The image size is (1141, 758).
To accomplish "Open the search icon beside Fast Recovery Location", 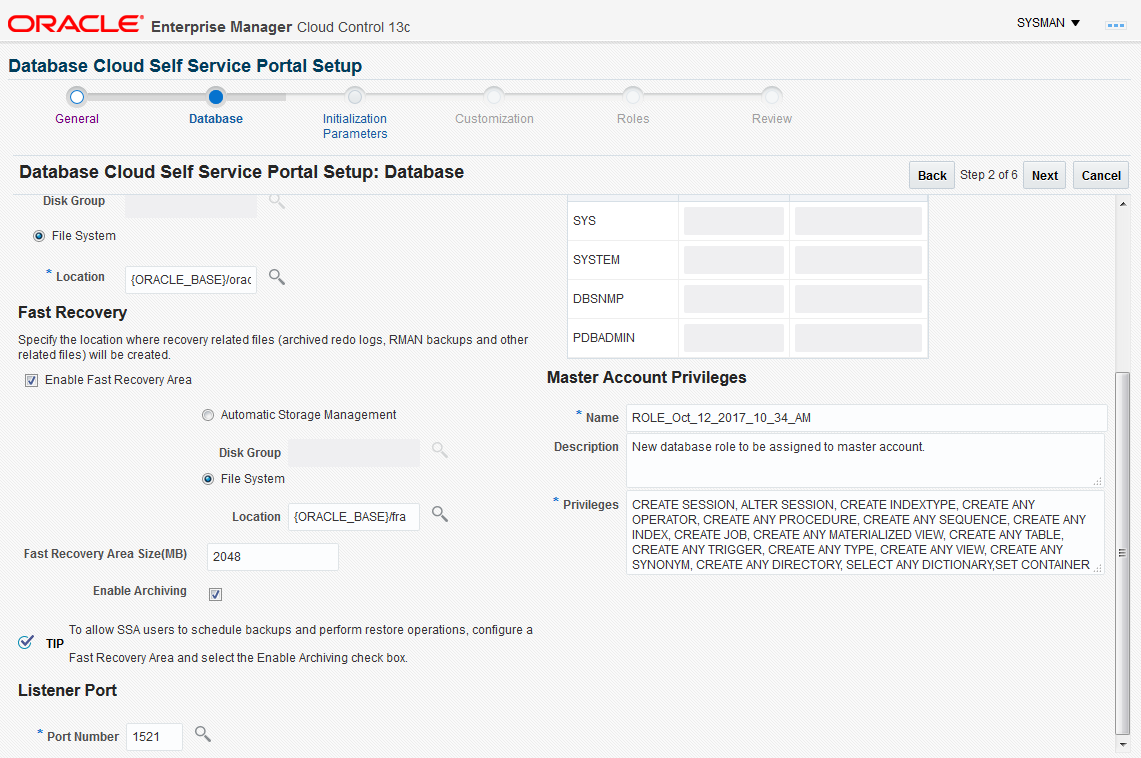I will [440, 514].
